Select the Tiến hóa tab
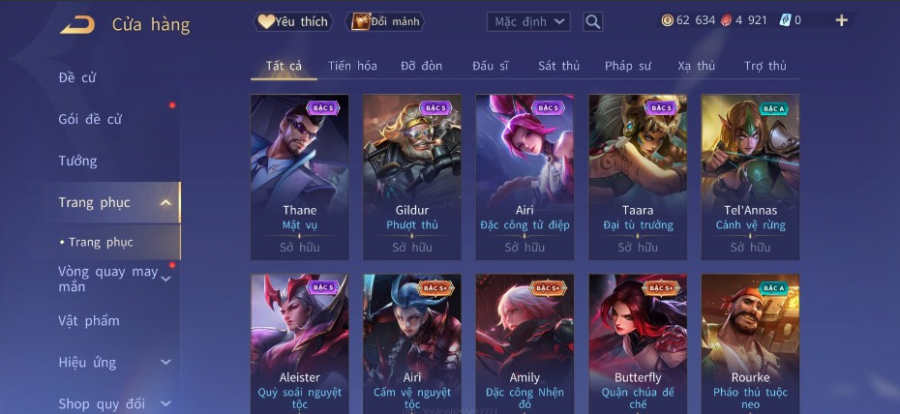This screenshot has height=414, width=900. 352,66
